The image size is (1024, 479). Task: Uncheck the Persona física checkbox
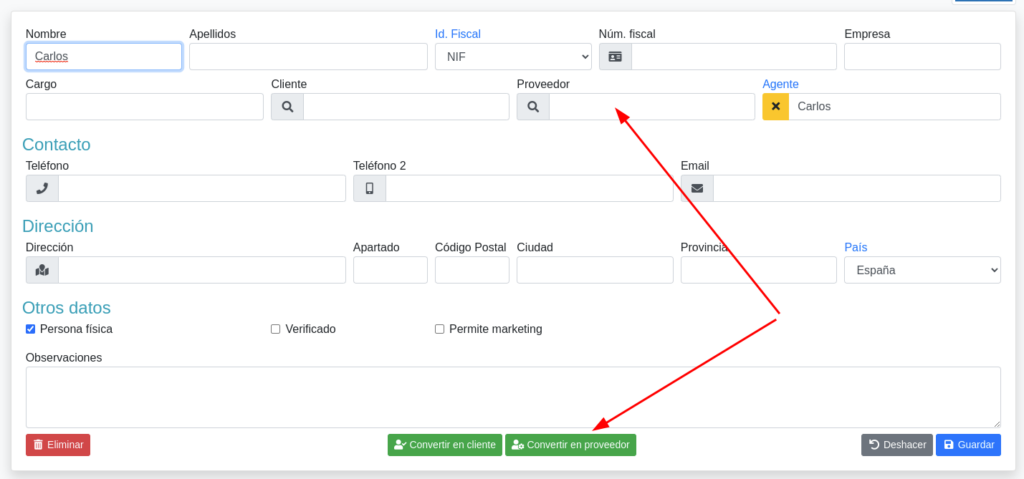coord(31,329)
